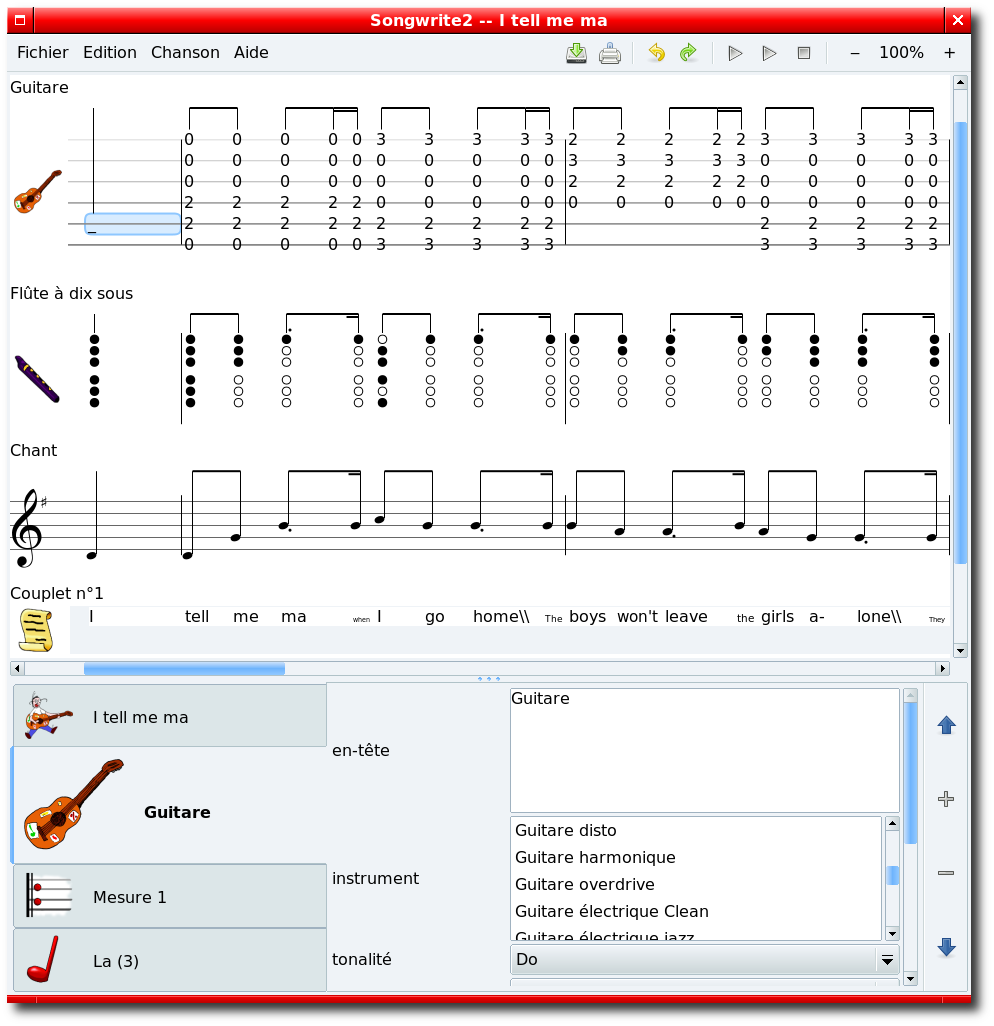Click the lyric word 'leave'
This screenshot has width=994, height=1026.
click(x=686, y=616)
